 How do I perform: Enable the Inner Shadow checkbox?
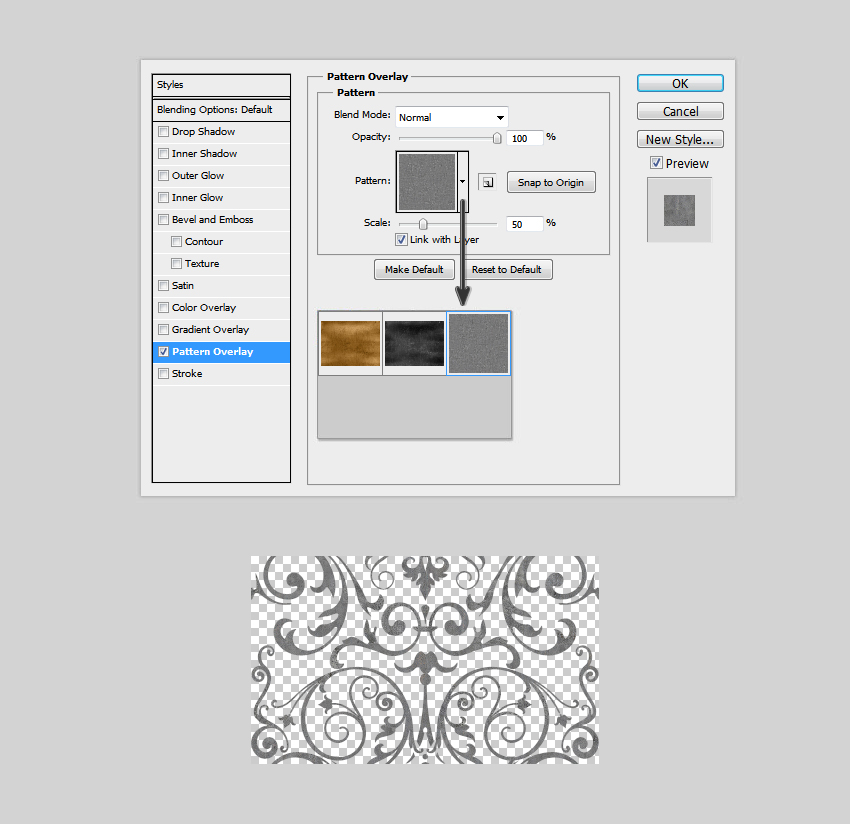pos(163,153)
